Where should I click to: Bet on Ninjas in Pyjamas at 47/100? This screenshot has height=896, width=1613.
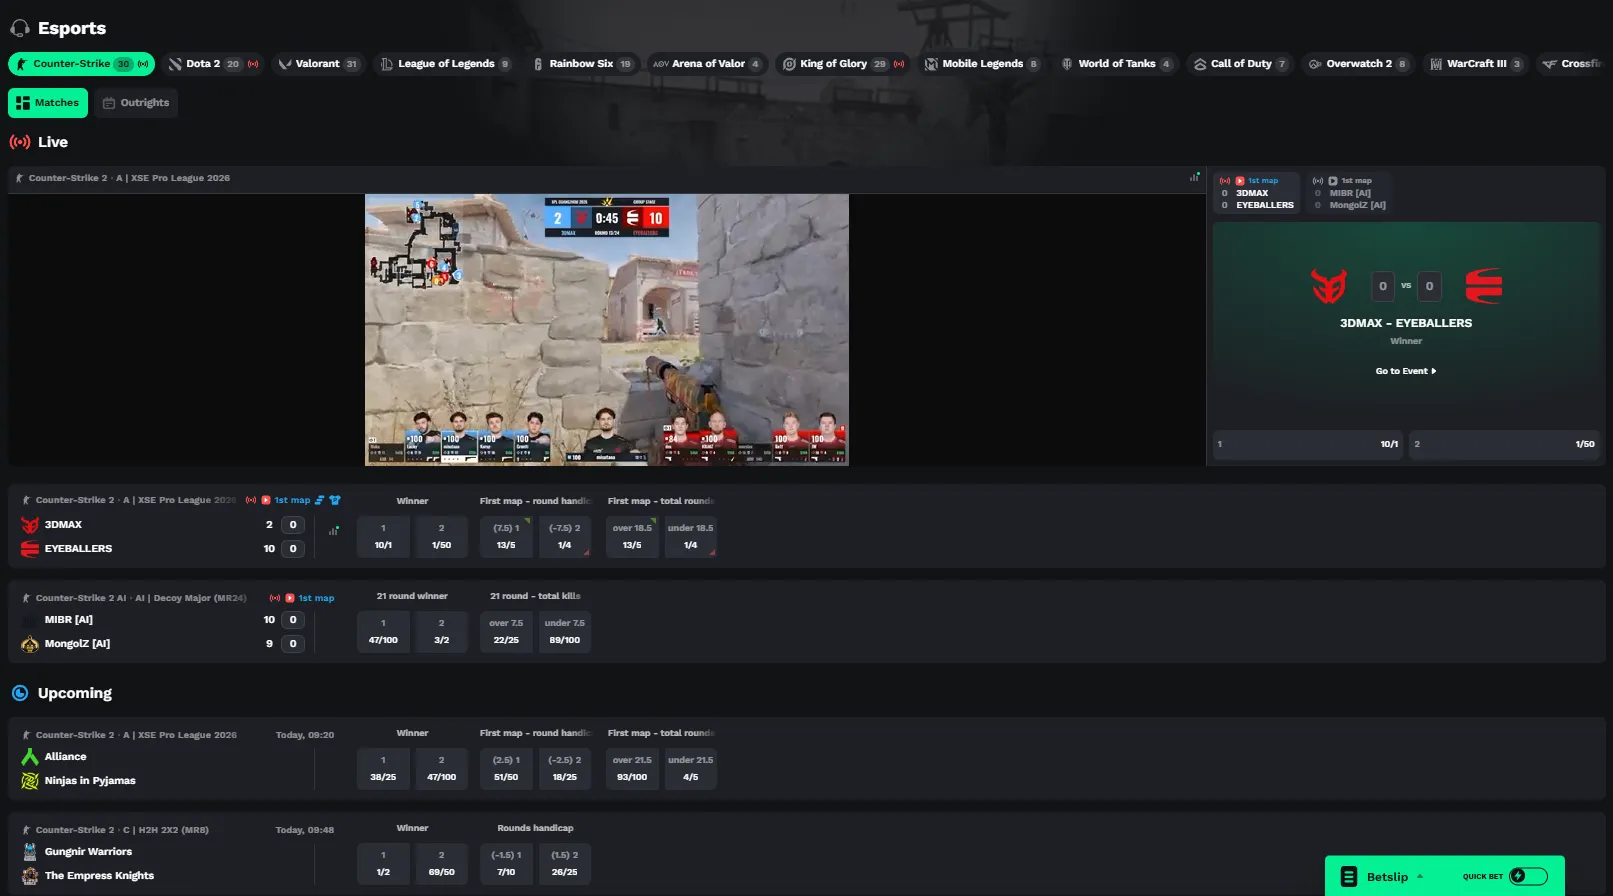pos(441,769)
